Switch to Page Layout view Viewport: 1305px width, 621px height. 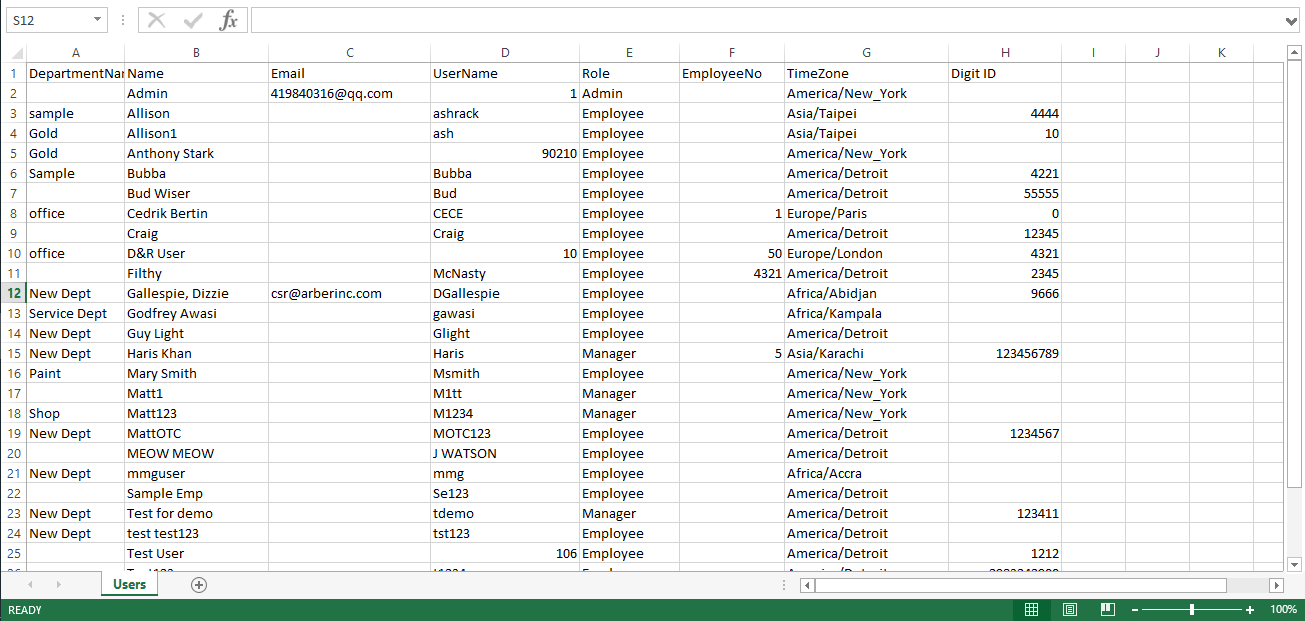tap(1069, 610)
